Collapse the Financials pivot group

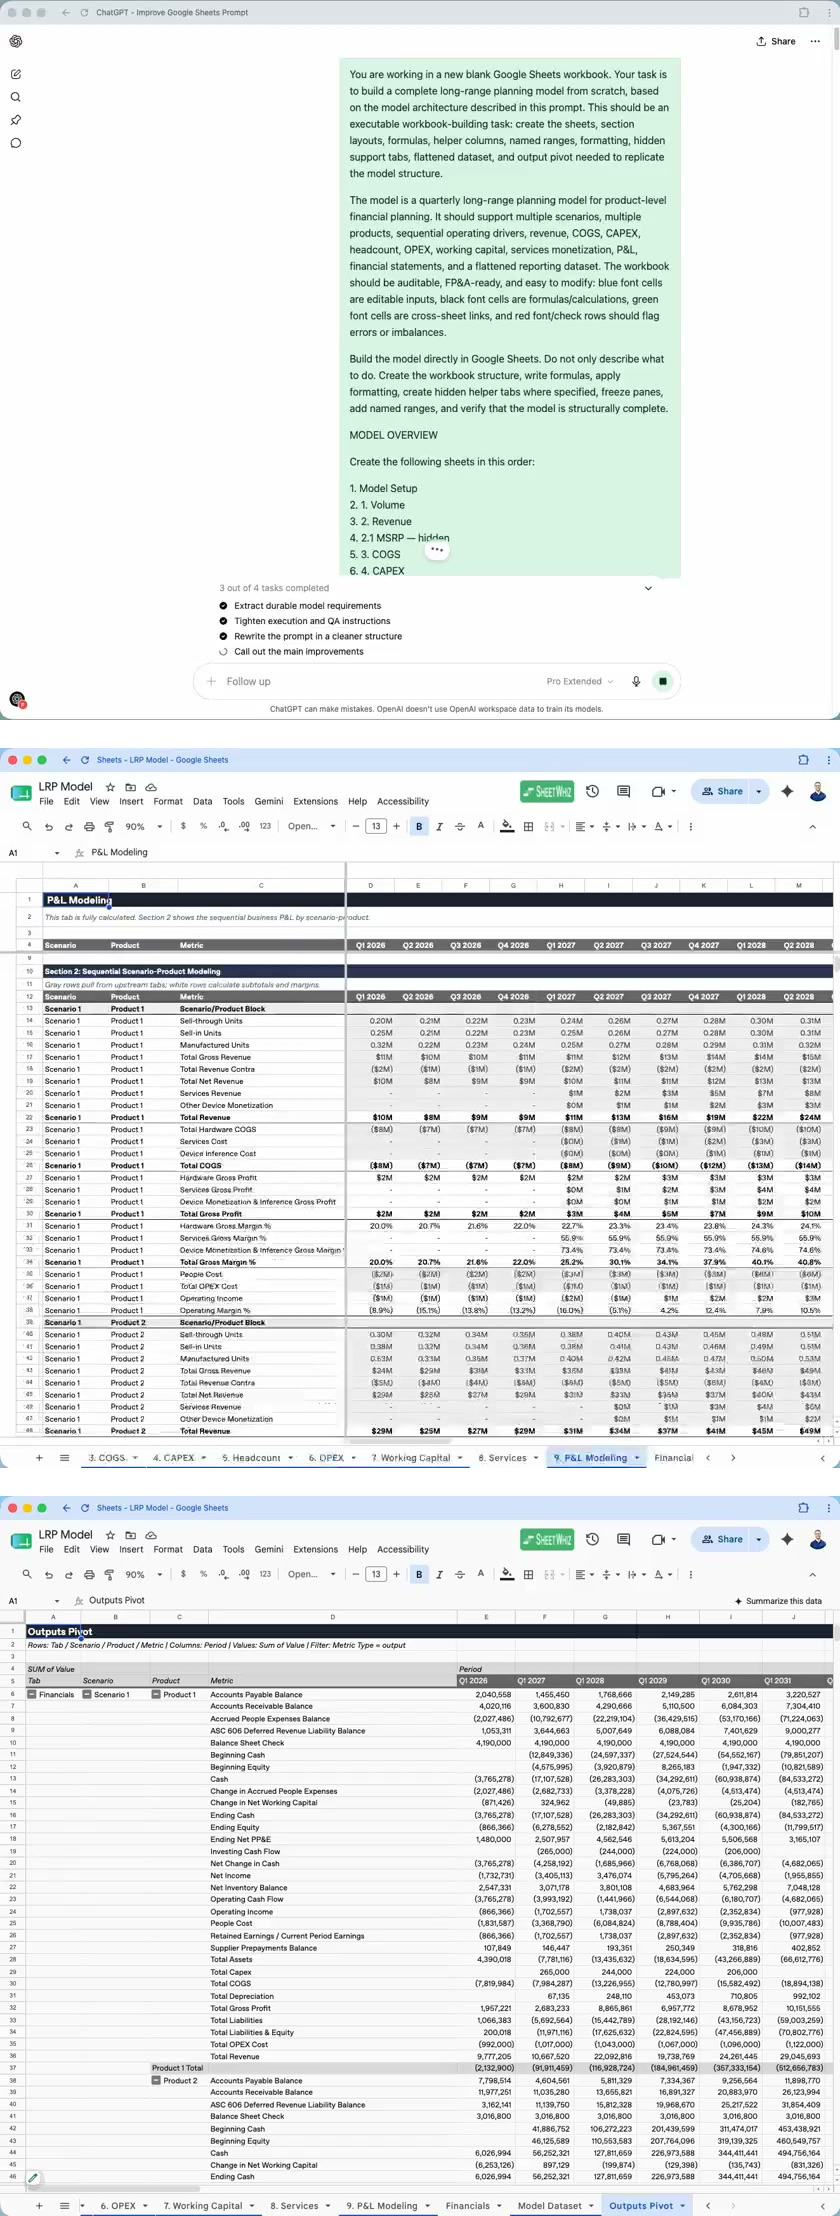[32, 1695]
